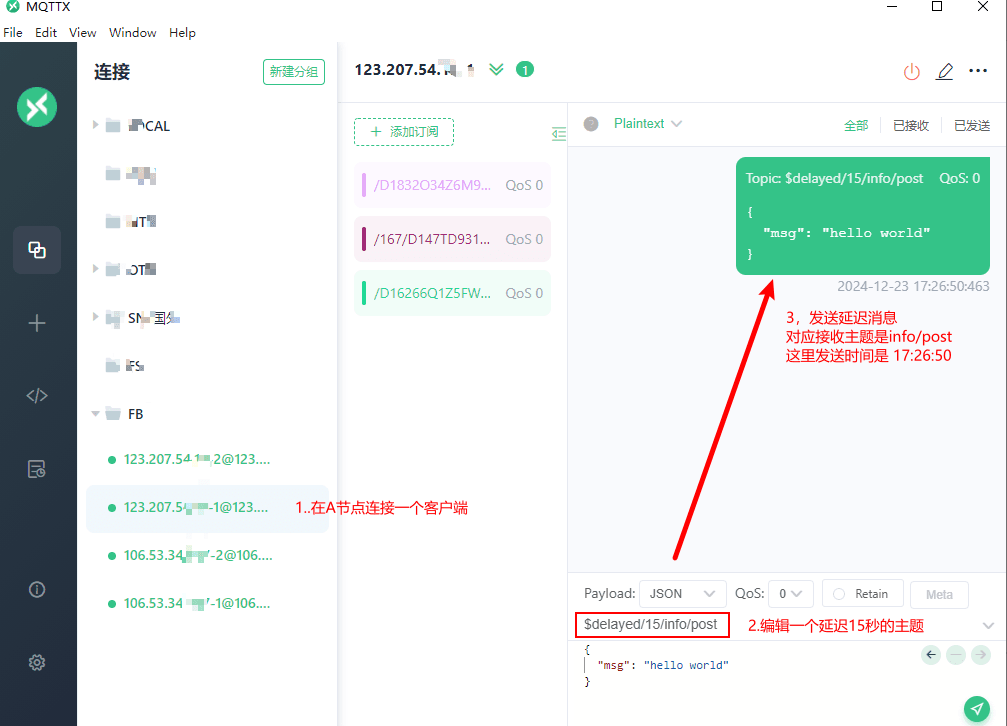Viewport: 1007px width, 726px height.
Task: Click the MQTTX logo in sidebar
Action: tap(37, 107)
